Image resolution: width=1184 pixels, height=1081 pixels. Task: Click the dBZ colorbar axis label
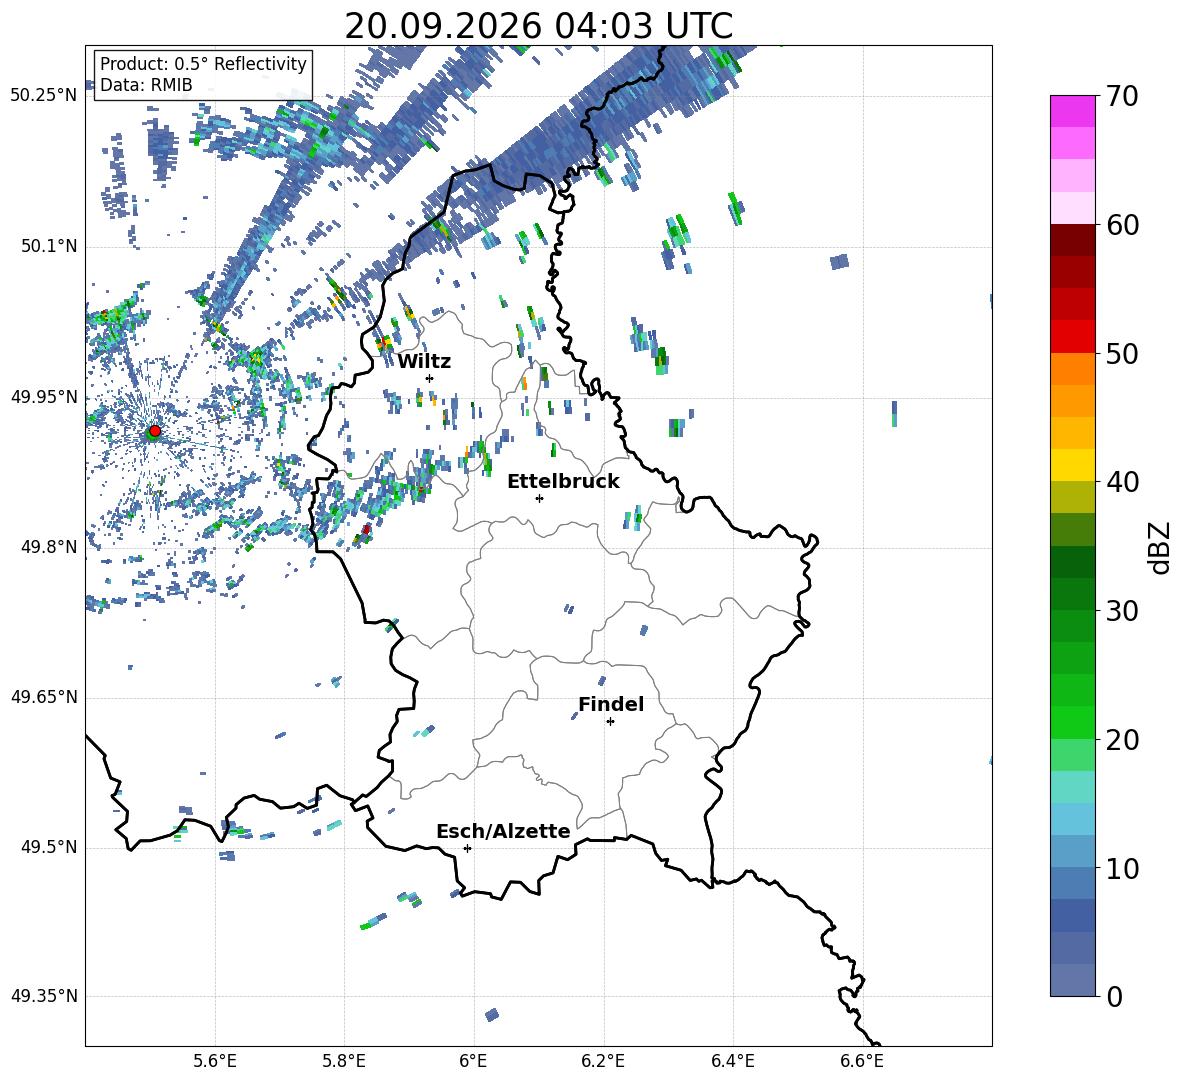tap(1161, 547)
